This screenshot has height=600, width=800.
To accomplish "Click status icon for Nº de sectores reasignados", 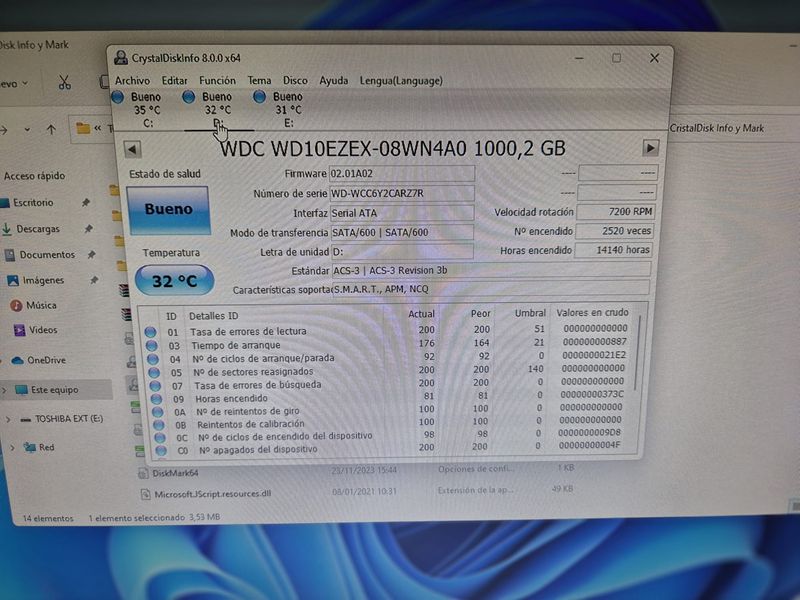I will click(x=154, y=372).
